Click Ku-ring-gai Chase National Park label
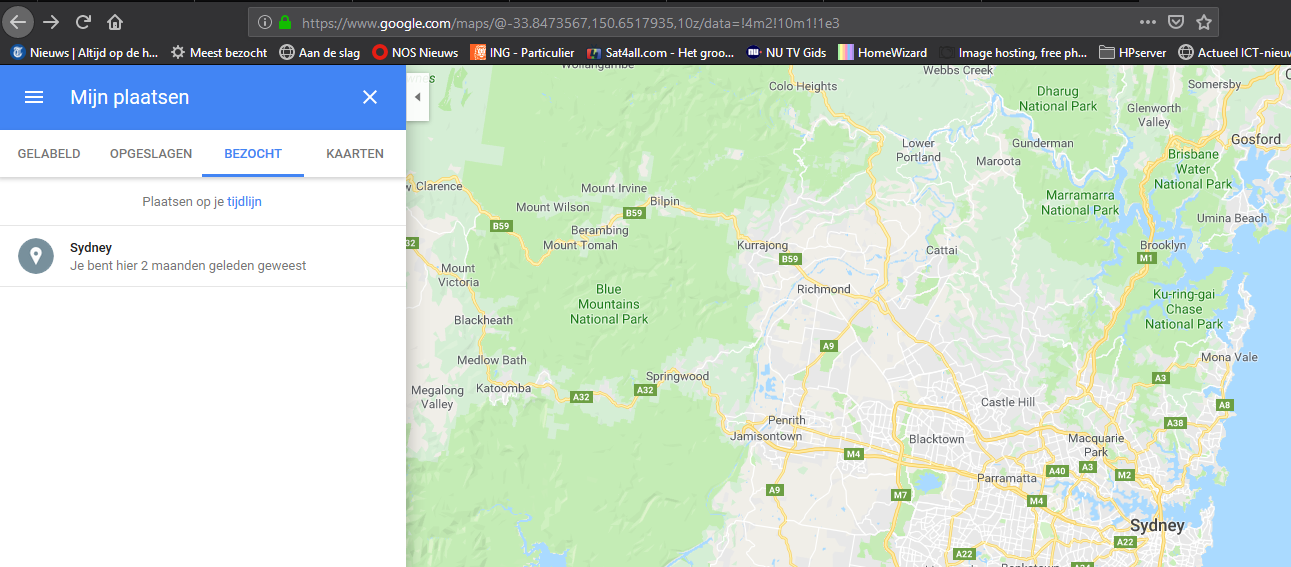 [1184, 309]
